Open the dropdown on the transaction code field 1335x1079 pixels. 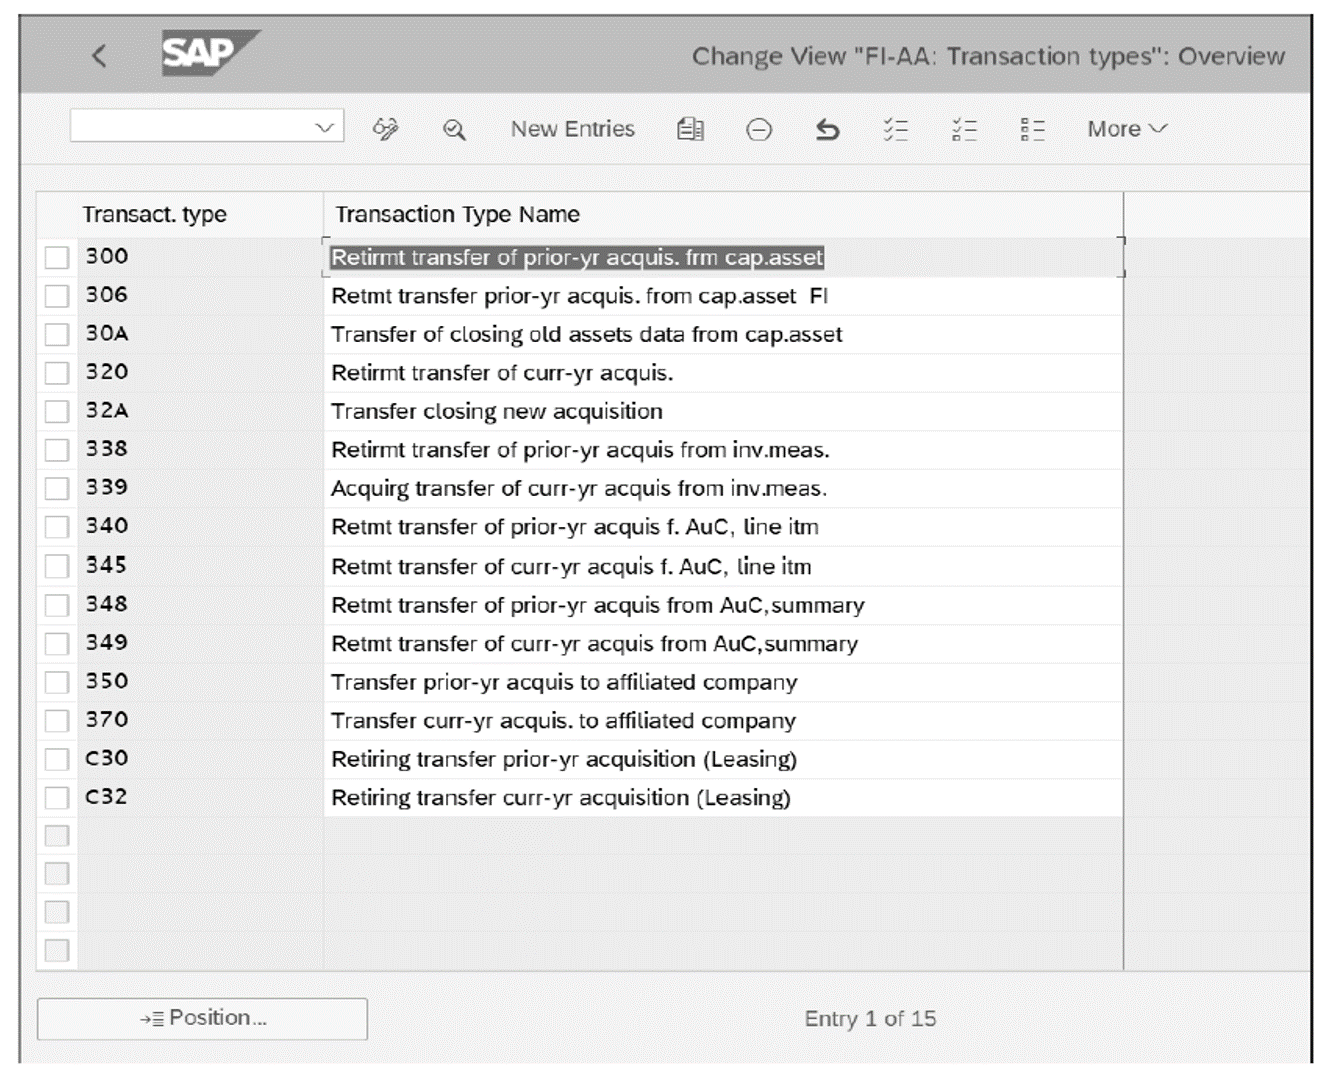click(322, 127)
